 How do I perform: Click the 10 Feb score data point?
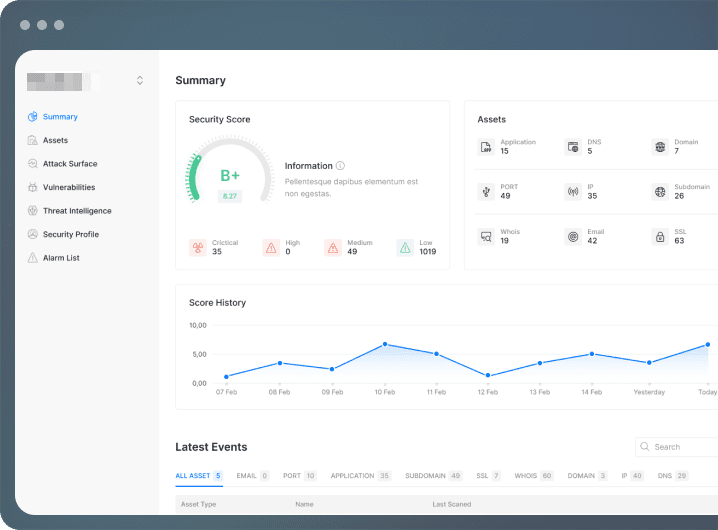tap(385, 344)
